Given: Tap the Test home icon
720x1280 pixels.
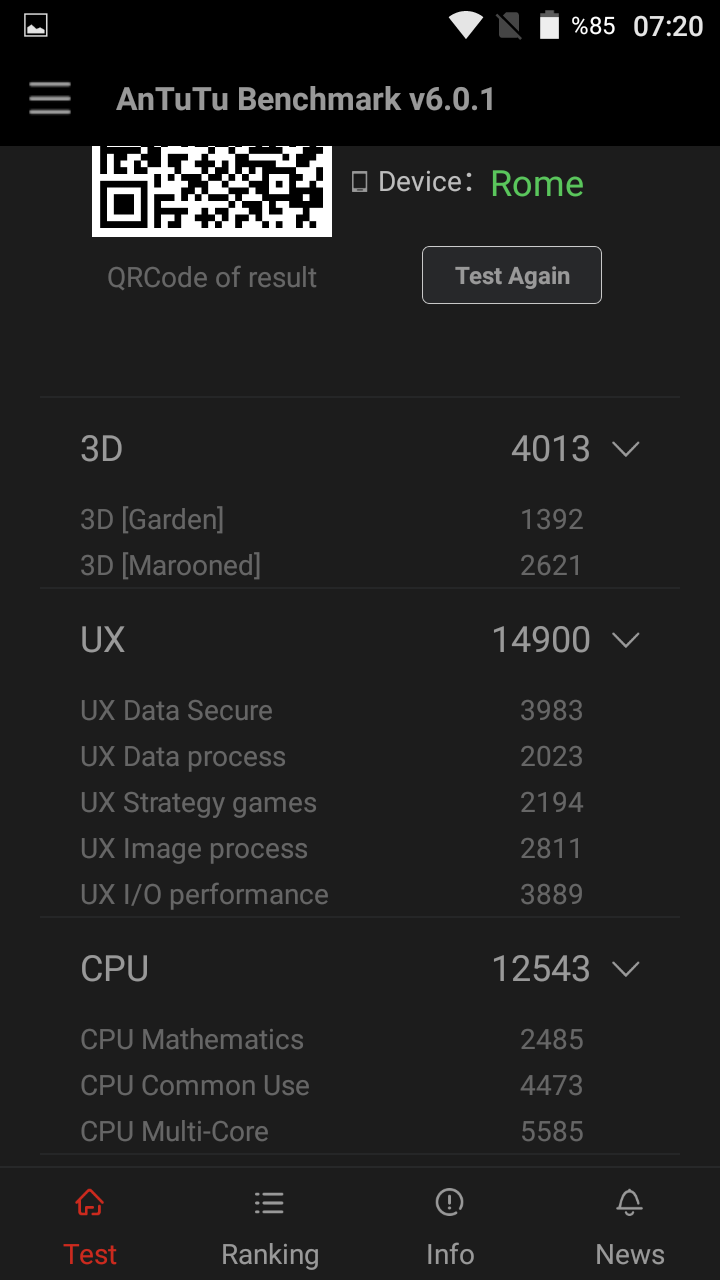Looking at the screenshot, I should [x=90, y=1202].
